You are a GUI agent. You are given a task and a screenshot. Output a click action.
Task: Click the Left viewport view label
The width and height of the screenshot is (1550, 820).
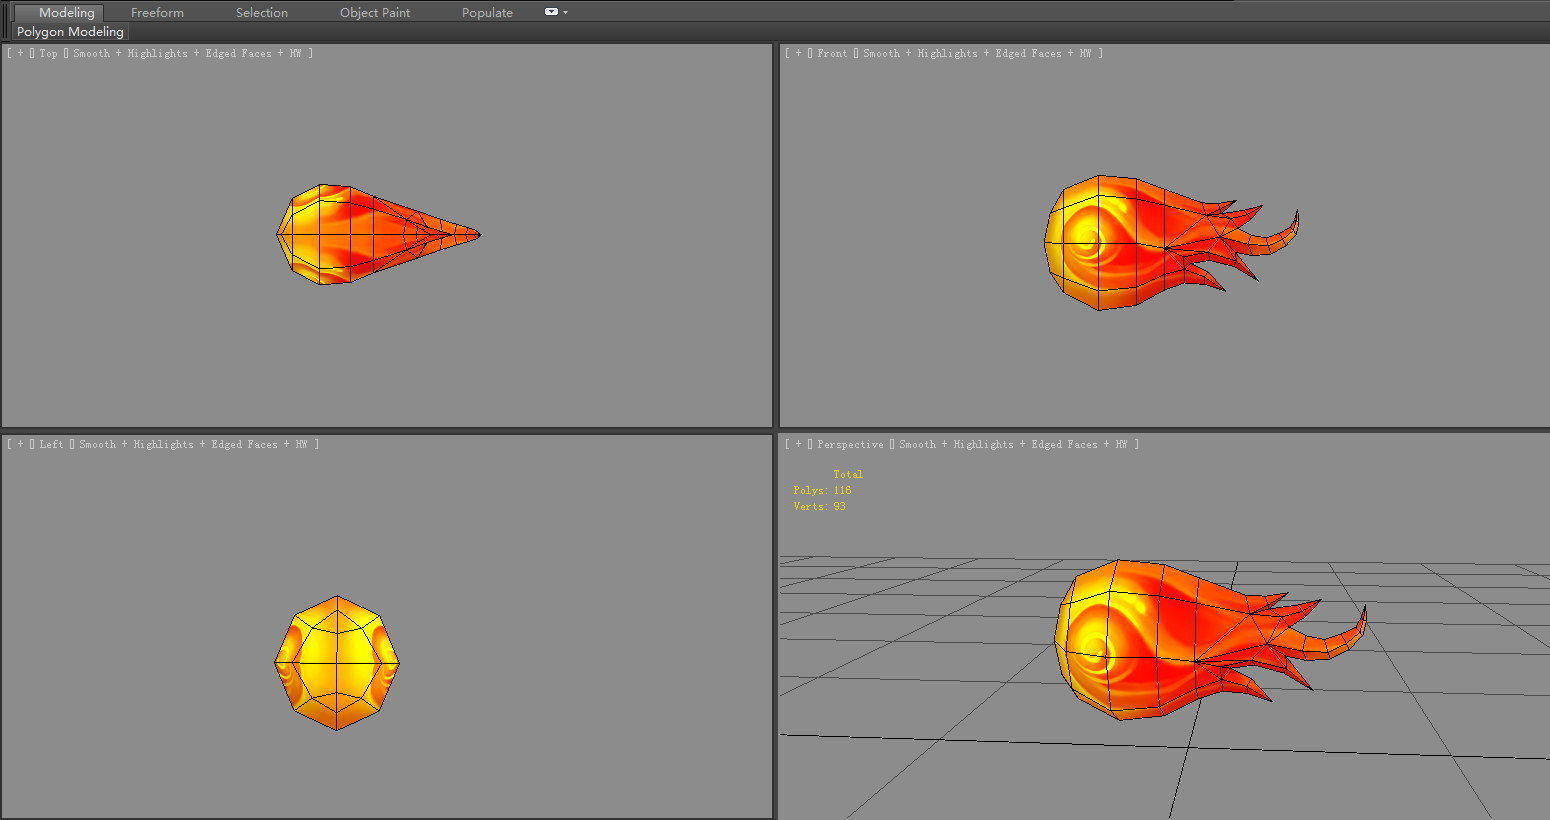click(51, 445)
